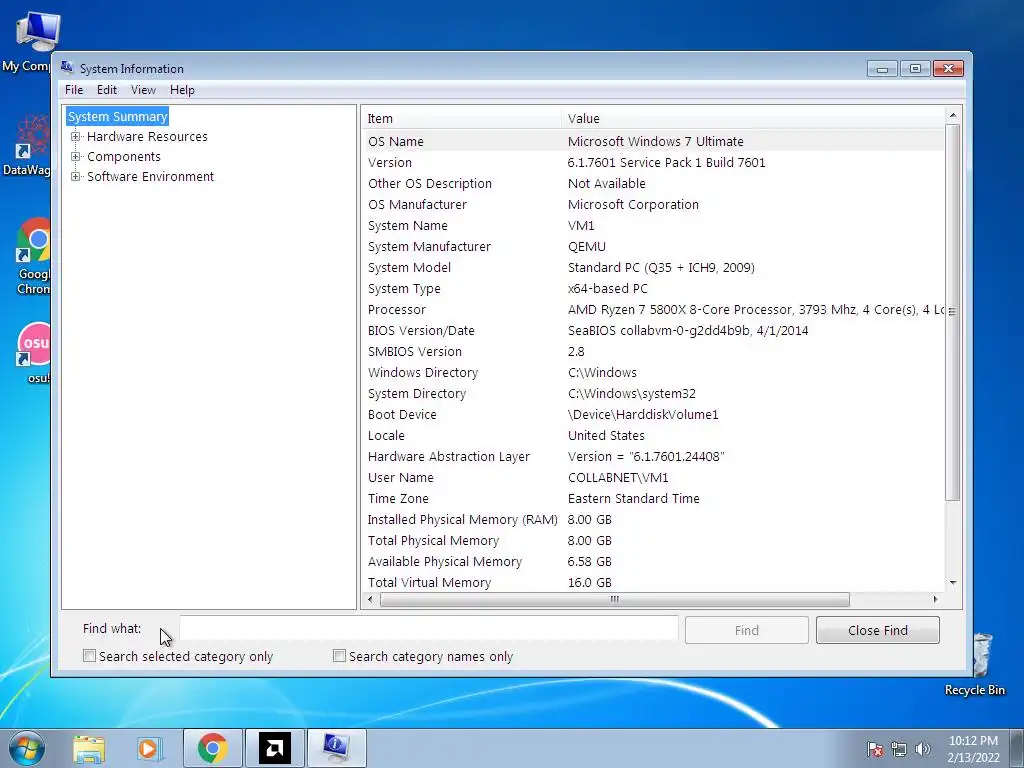Select the System Model row
Screen dimensions: 1024x768
click(x=653, y=267)
